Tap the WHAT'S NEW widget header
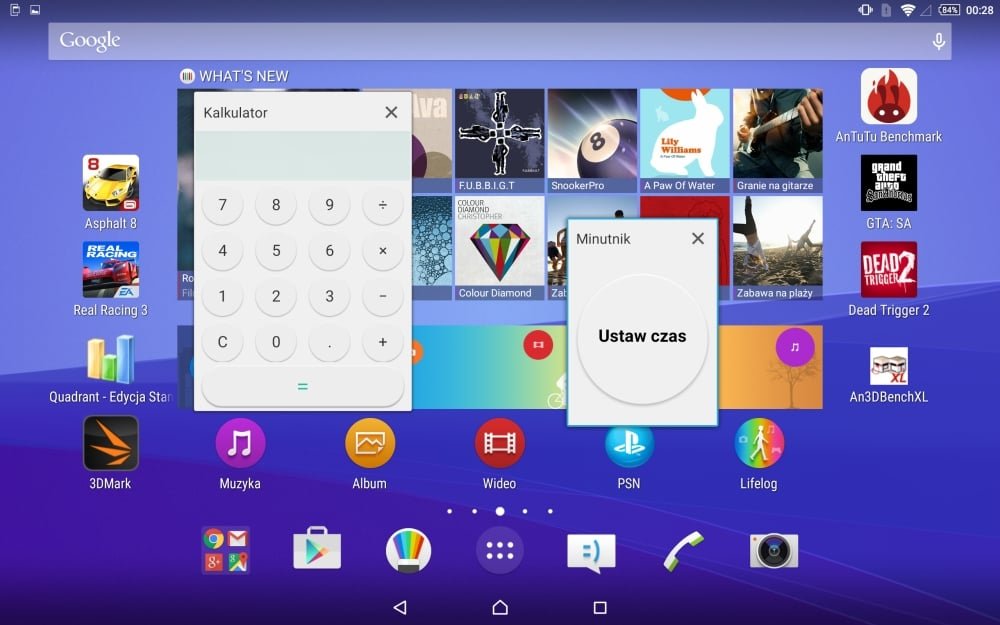 pos(234,76)
